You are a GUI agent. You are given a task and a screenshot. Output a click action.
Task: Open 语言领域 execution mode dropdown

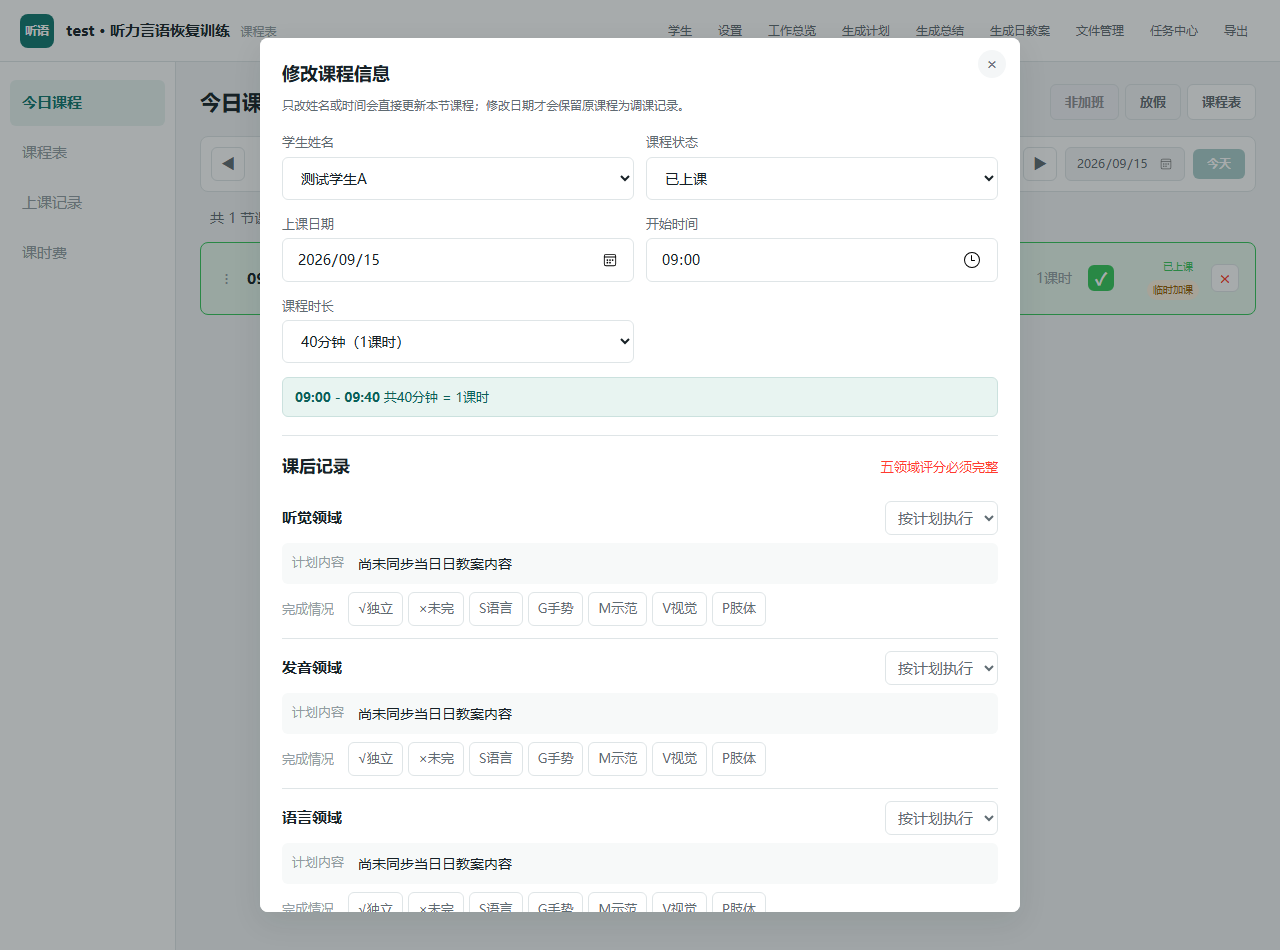(941, 818)
